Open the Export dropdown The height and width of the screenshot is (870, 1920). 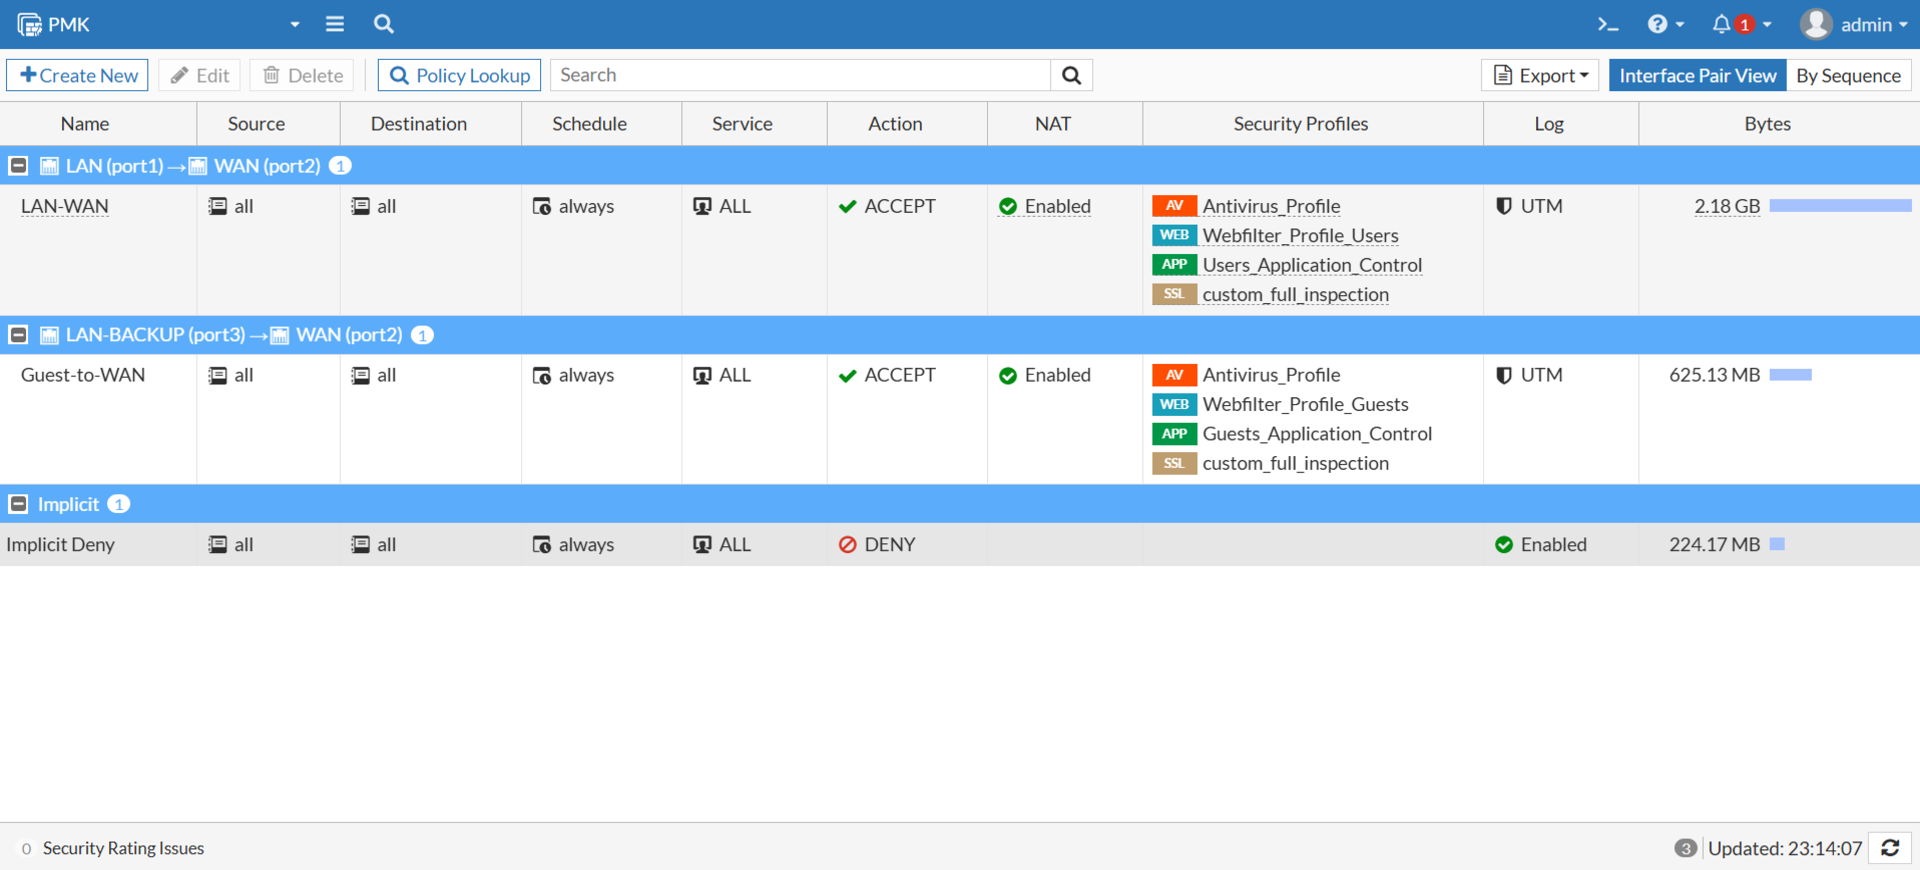pyautogui.click(x=1540, y=75)
